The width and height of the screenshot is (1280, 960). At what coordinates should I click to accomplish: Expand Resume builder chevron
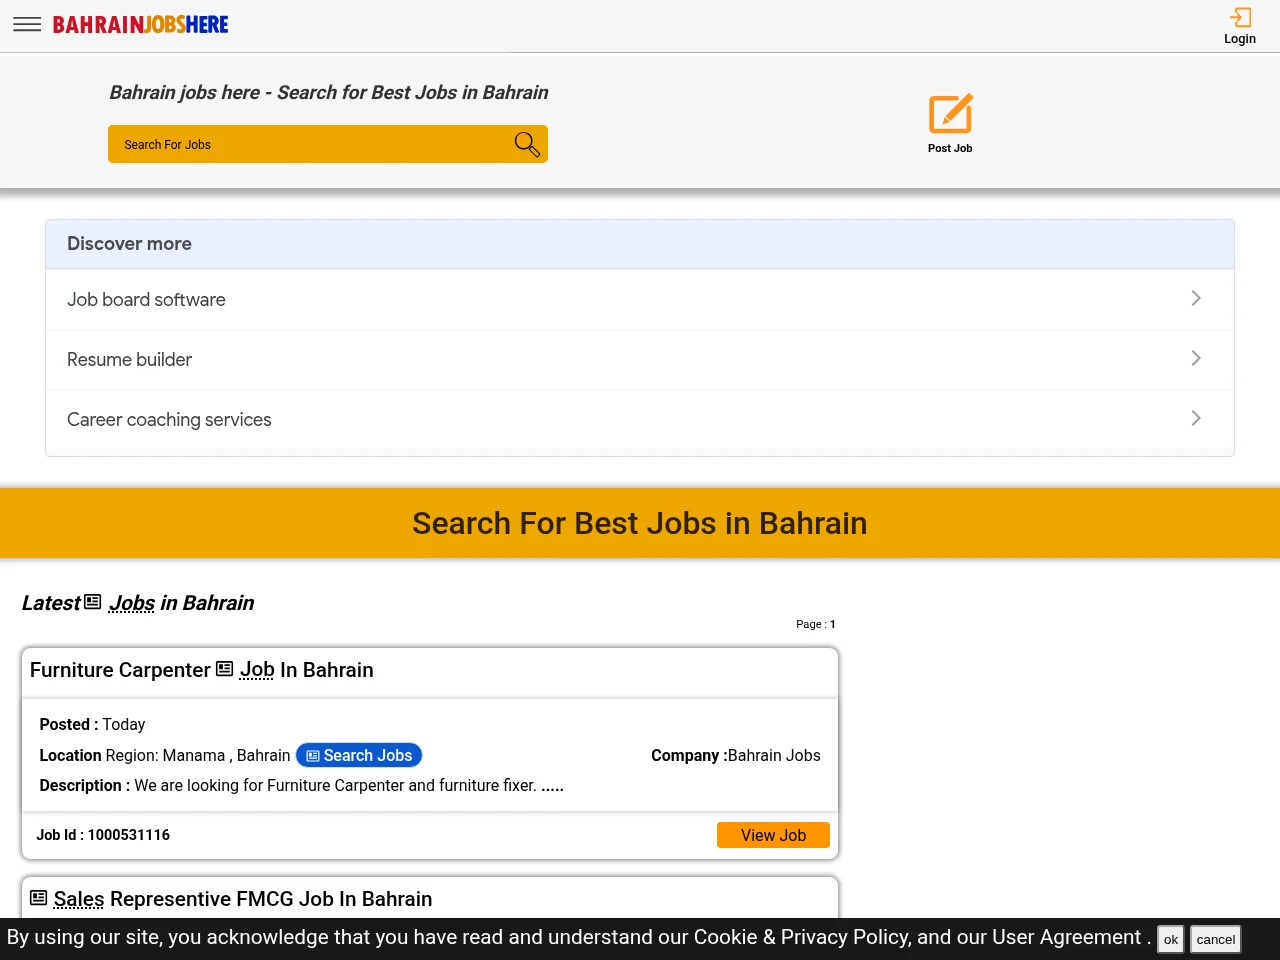click(1196, 358)
